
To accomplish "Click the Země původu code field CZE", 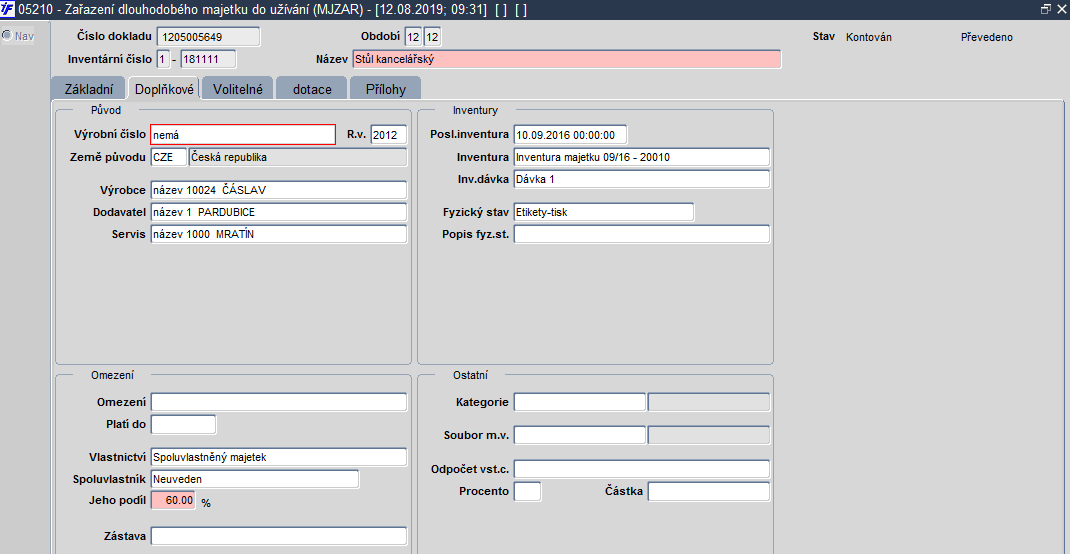I will pos(169,157).
